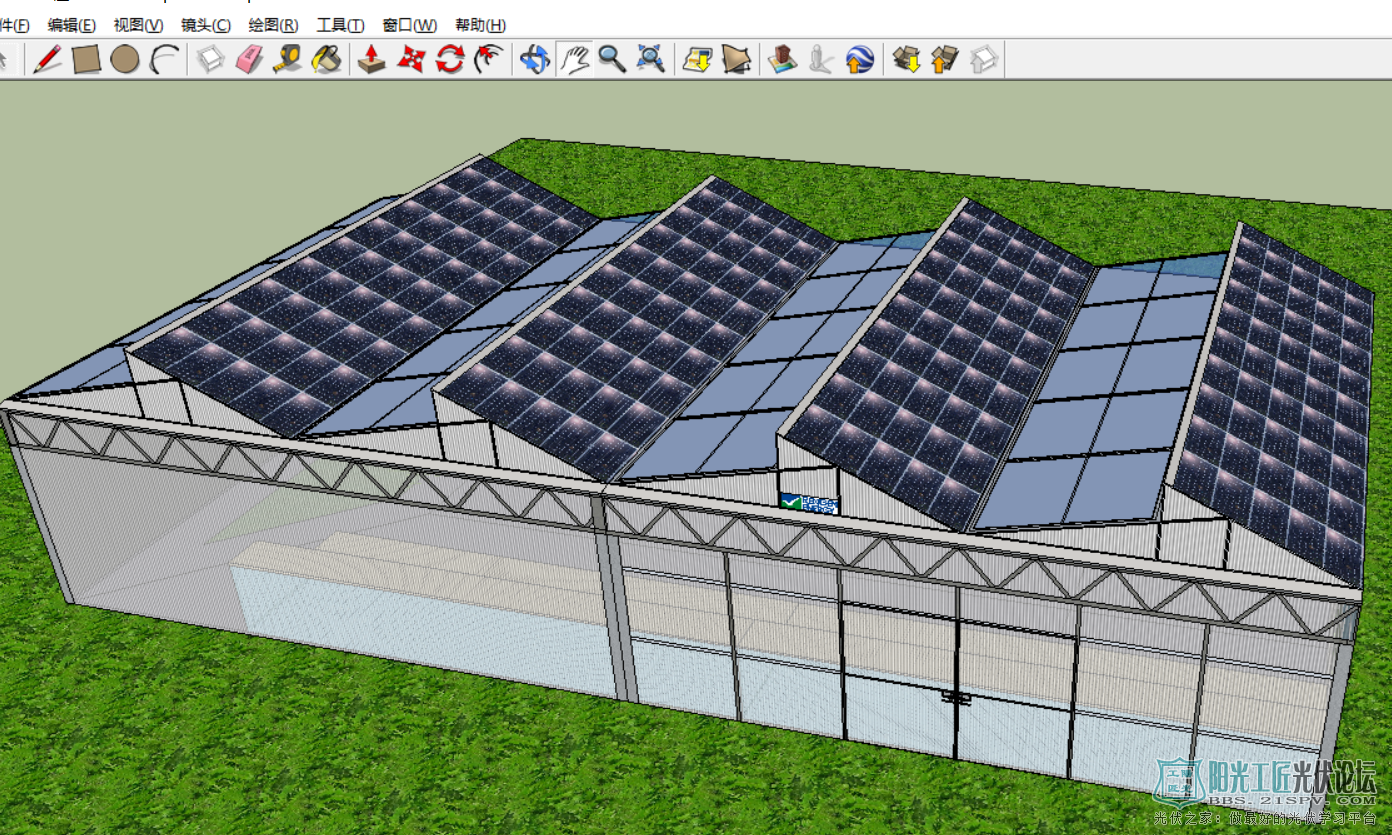This screenshot has height=835, width=1392.
Task: Open the 工具(T) menu
Action: tap(340, 25)
